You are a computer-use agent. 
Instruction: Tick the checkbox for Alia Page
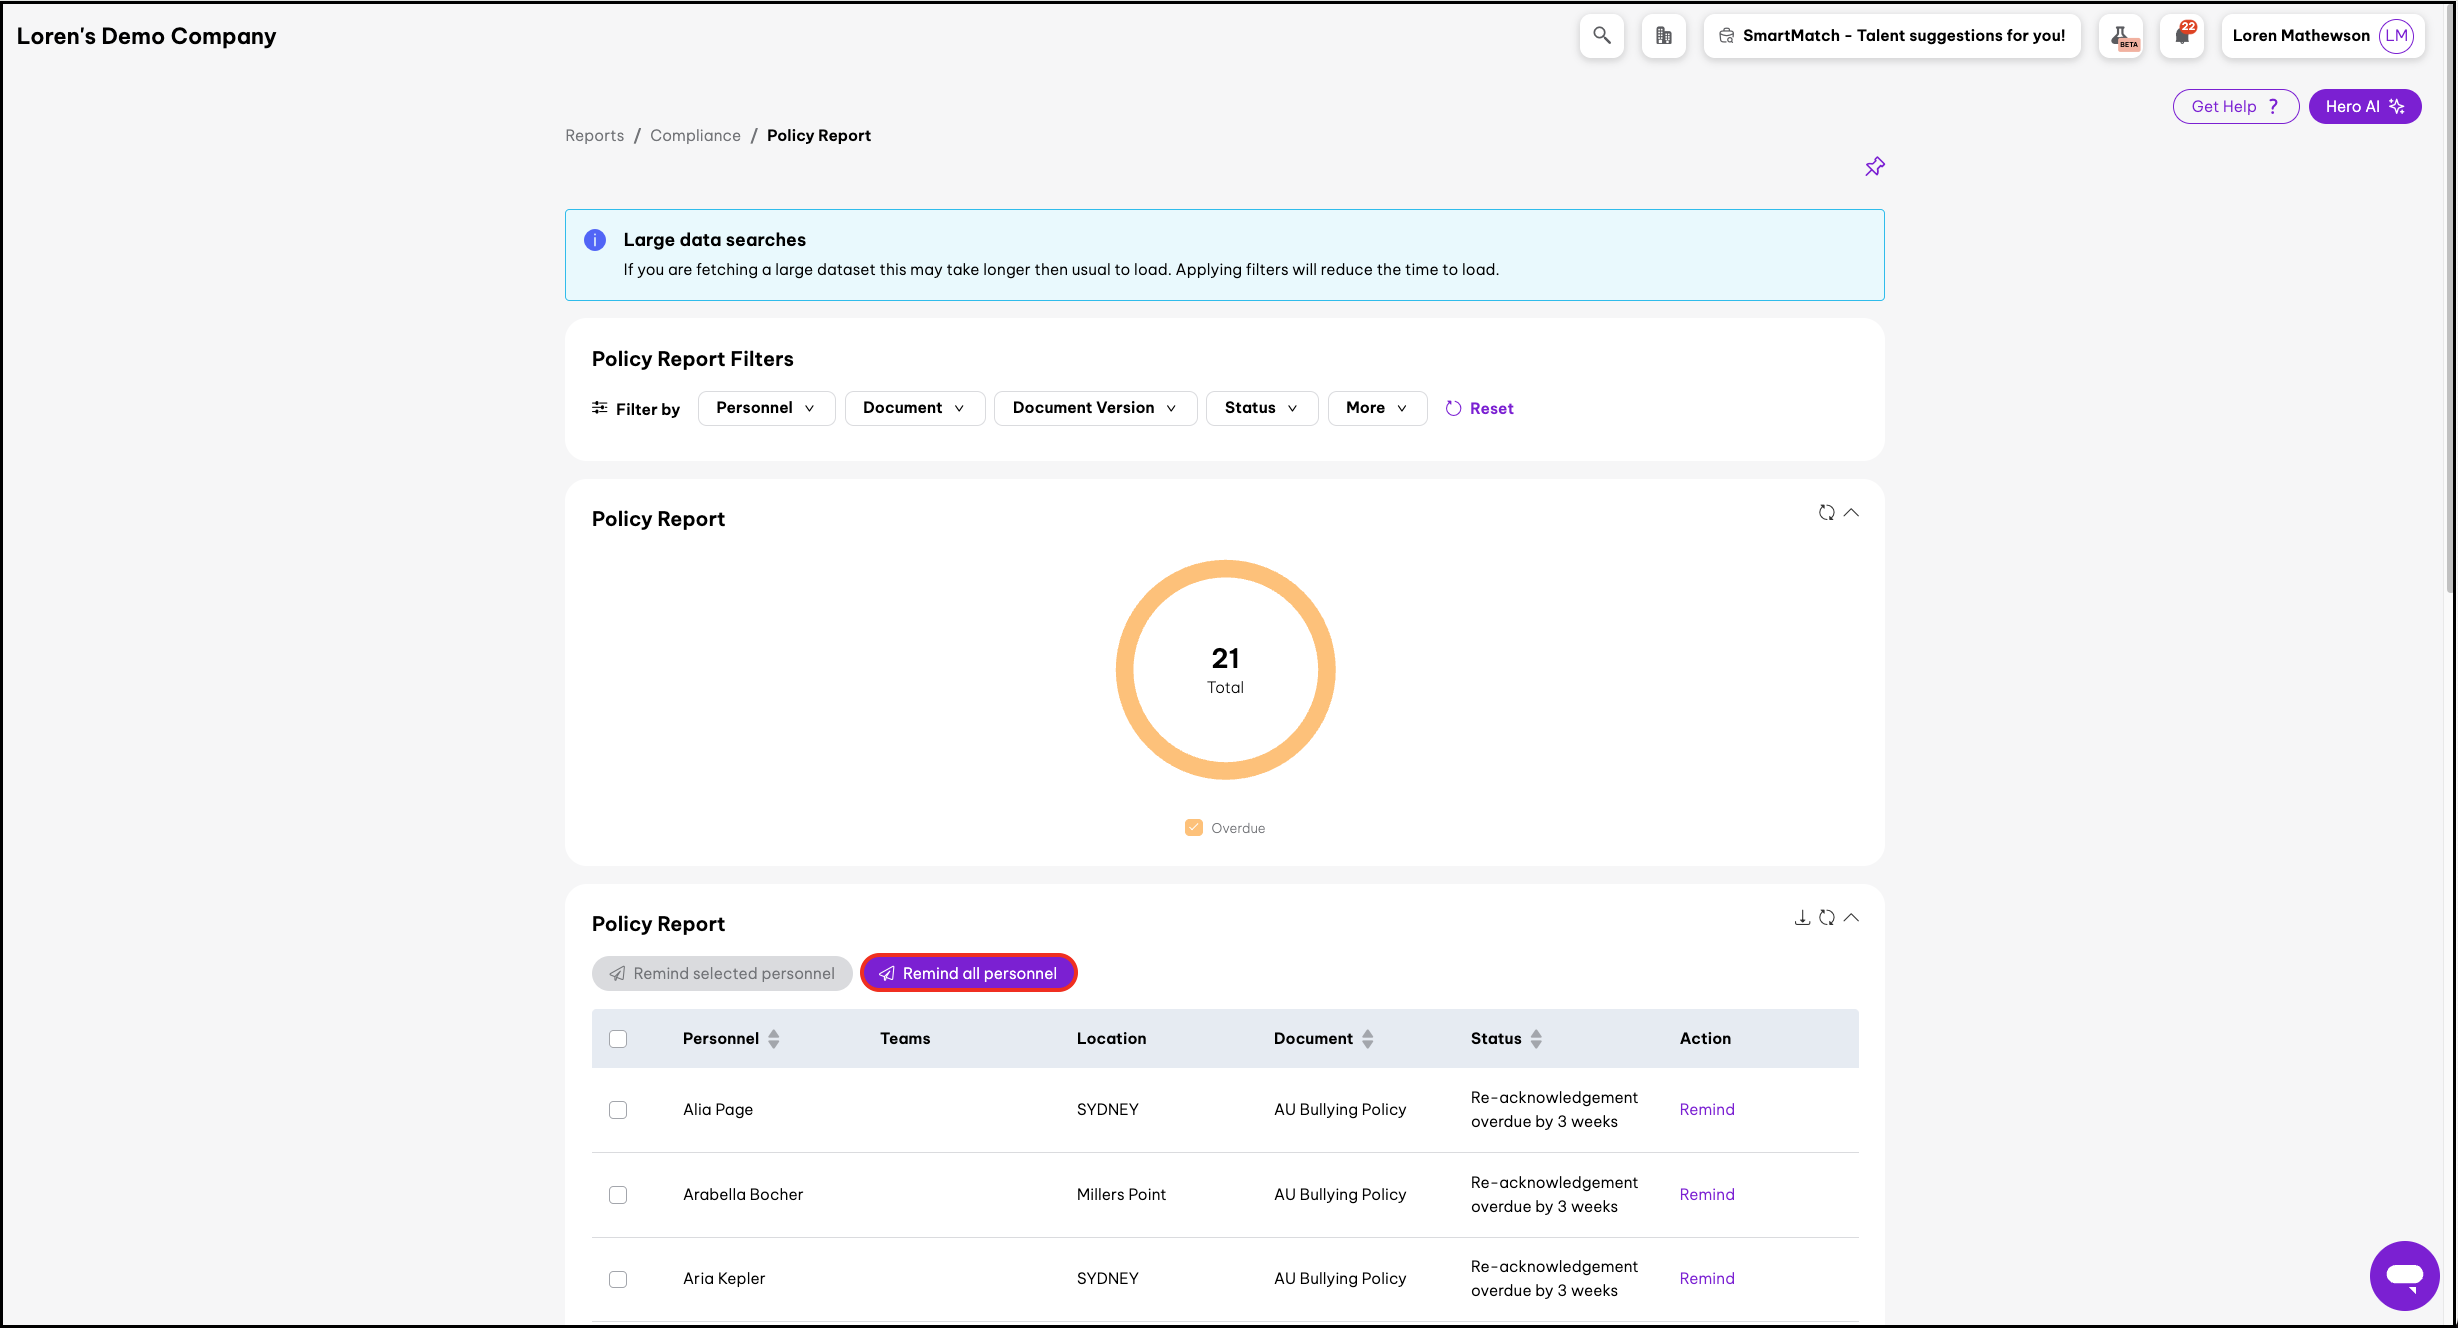pyautogui.click(x=618, y=1110)
